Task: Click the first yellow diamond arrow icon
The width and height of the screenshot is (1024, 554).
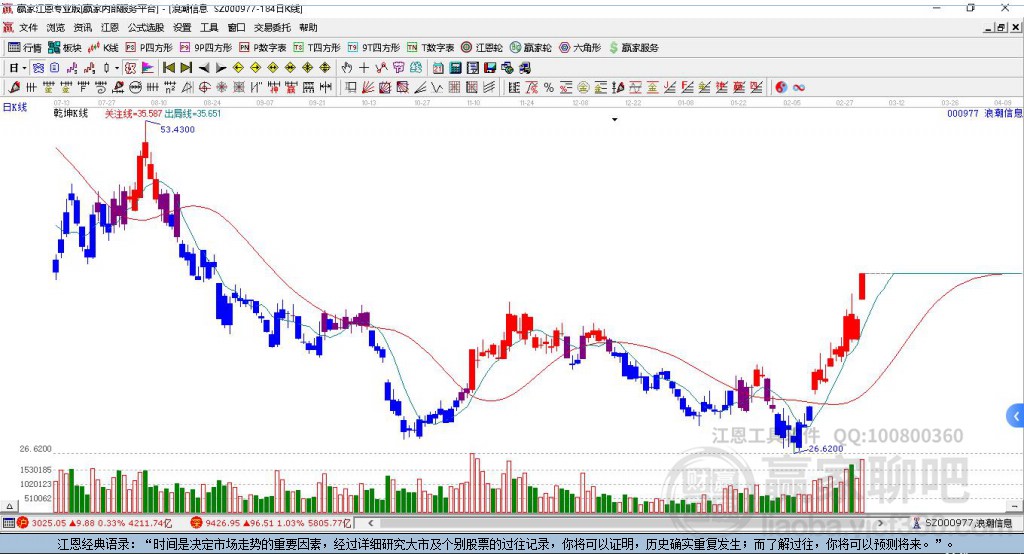Action: click(x=238, y=68)
